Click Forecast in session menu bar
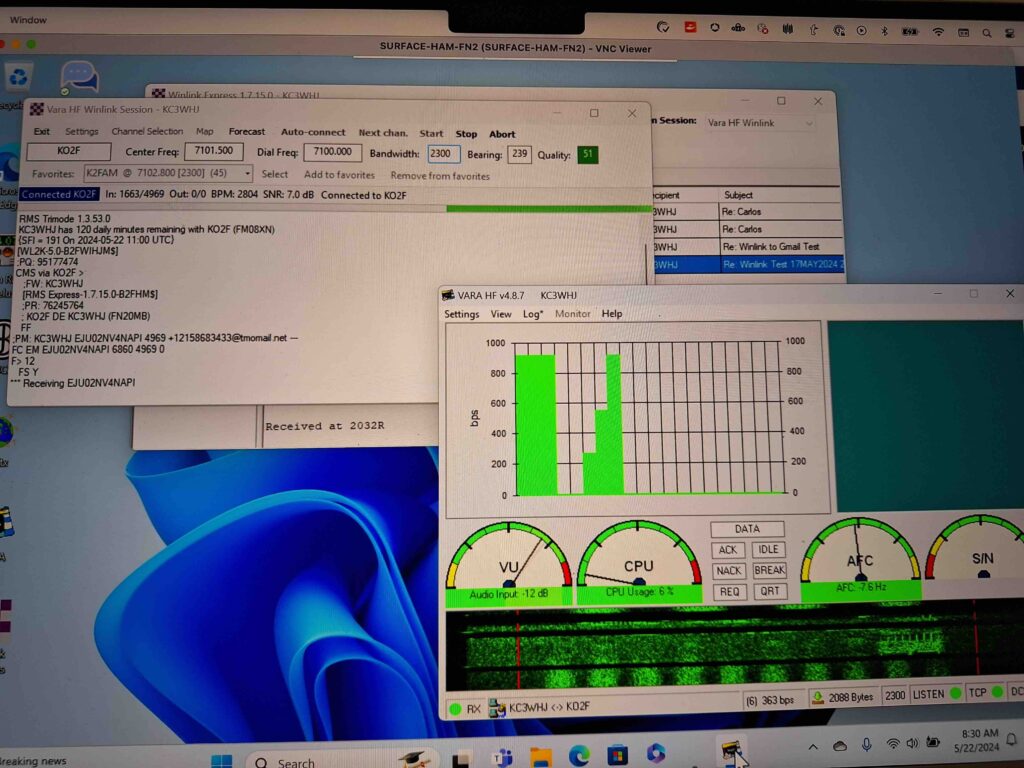Viewport: 1024px width, 768px height. pos(247,132)
